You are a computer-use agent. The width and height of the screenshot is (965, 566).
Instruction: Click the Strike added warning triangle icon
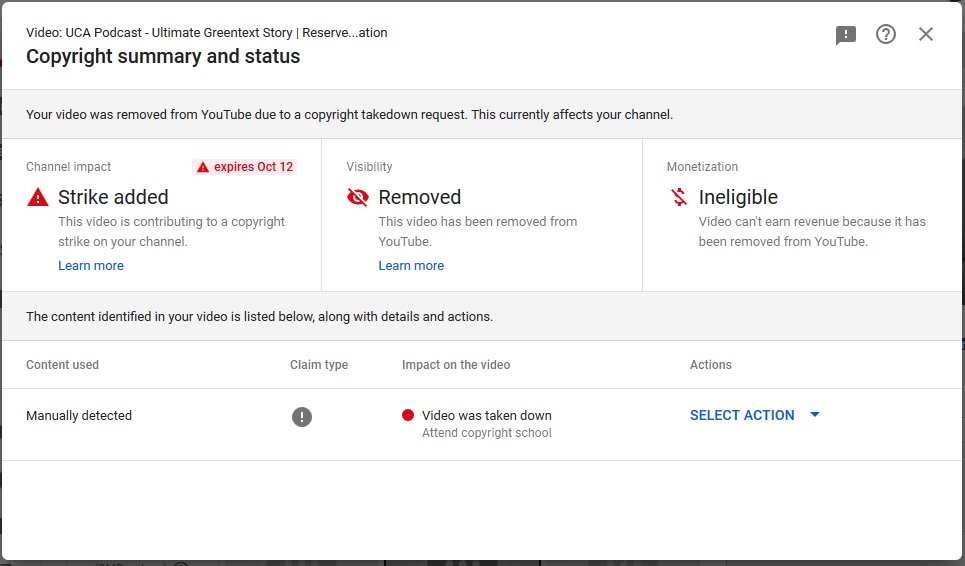38,197
